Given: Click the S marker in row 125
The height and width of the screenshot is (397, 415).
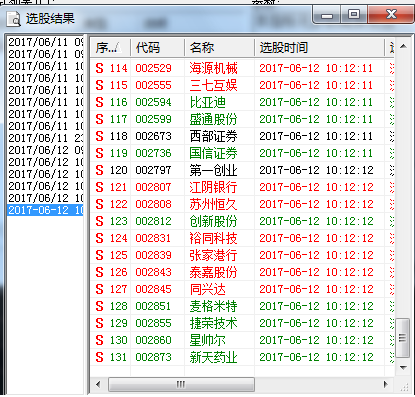Looking at the screenshot, I should [x=99, y=255].
